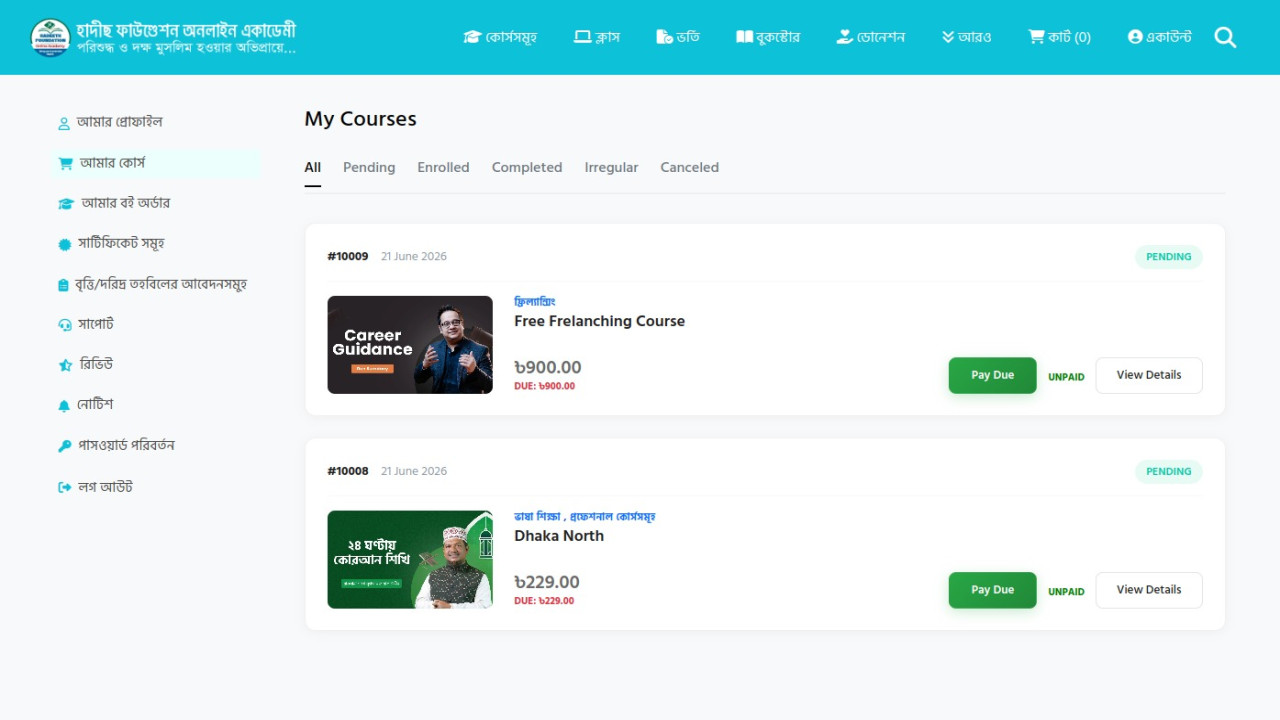Click the sign-out icon beside লগ আউট
The width and height of the screenshot is (1280, 720).
coord(65,487)
